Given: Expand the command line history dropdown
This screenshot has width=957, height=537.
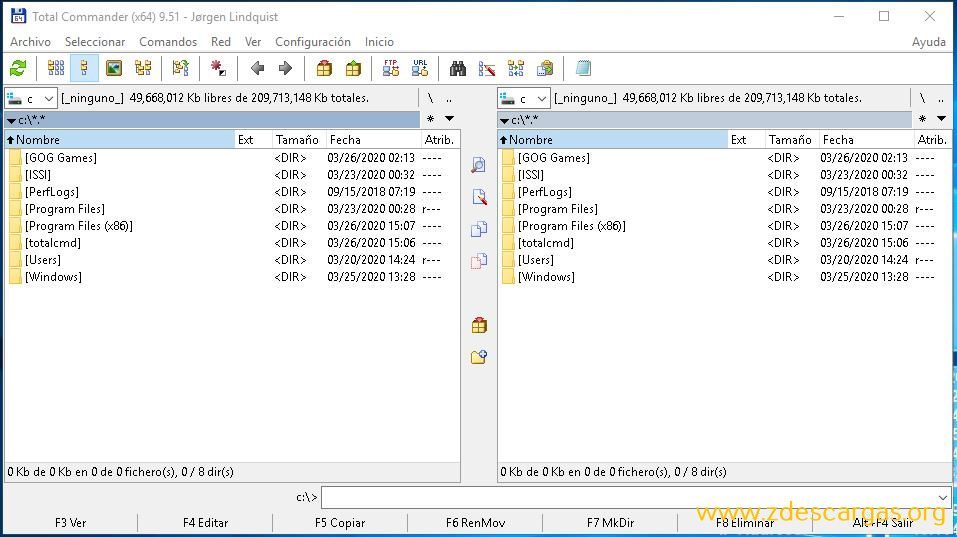Looking at the screenshot, I should [943, 497].
